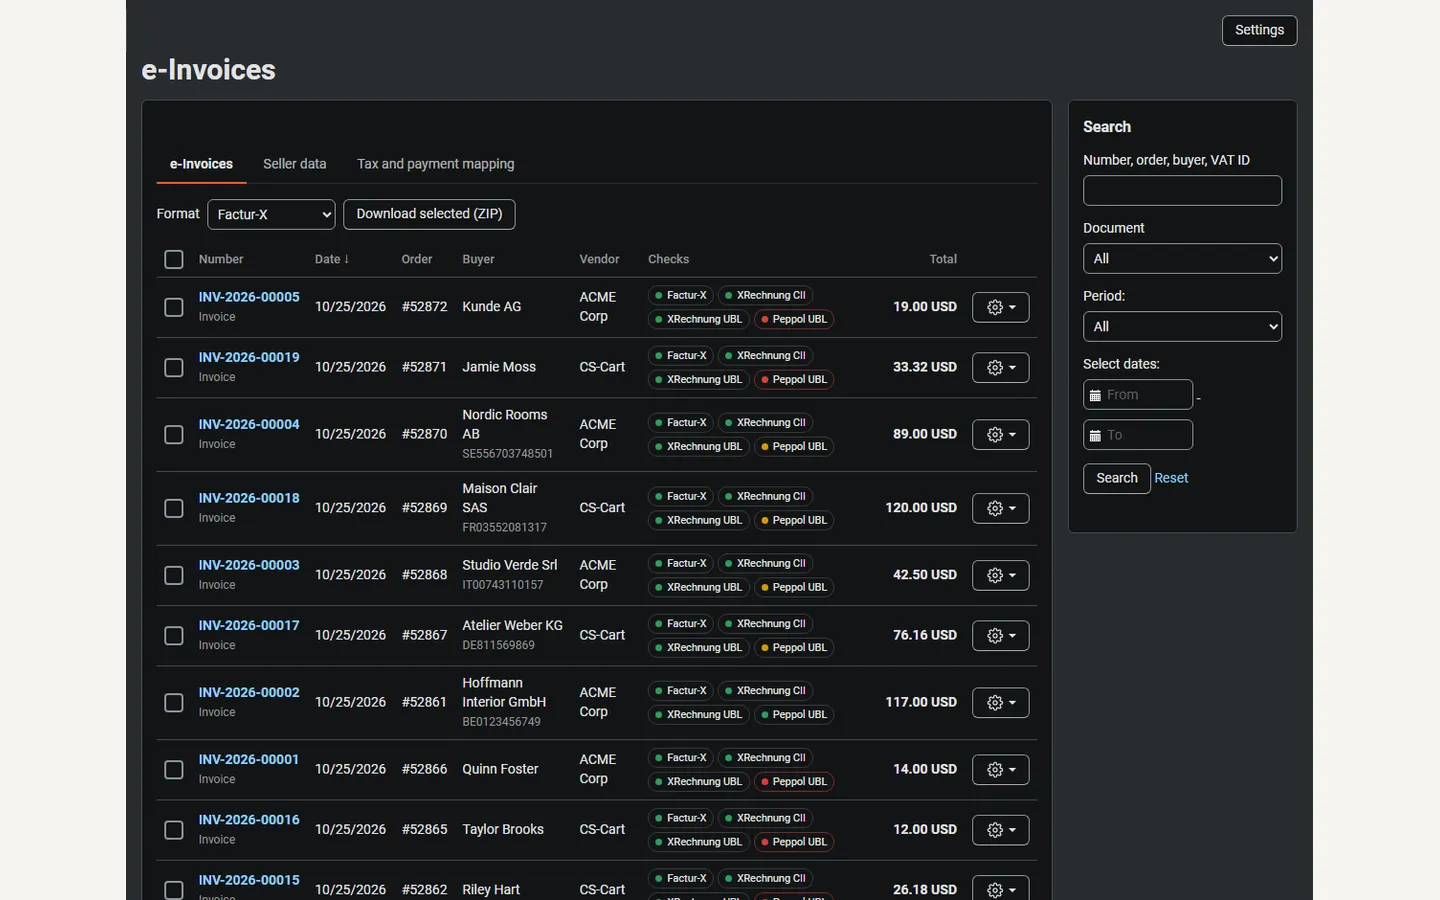Open invoice INV-2026-00016 link

click(249, 819)
